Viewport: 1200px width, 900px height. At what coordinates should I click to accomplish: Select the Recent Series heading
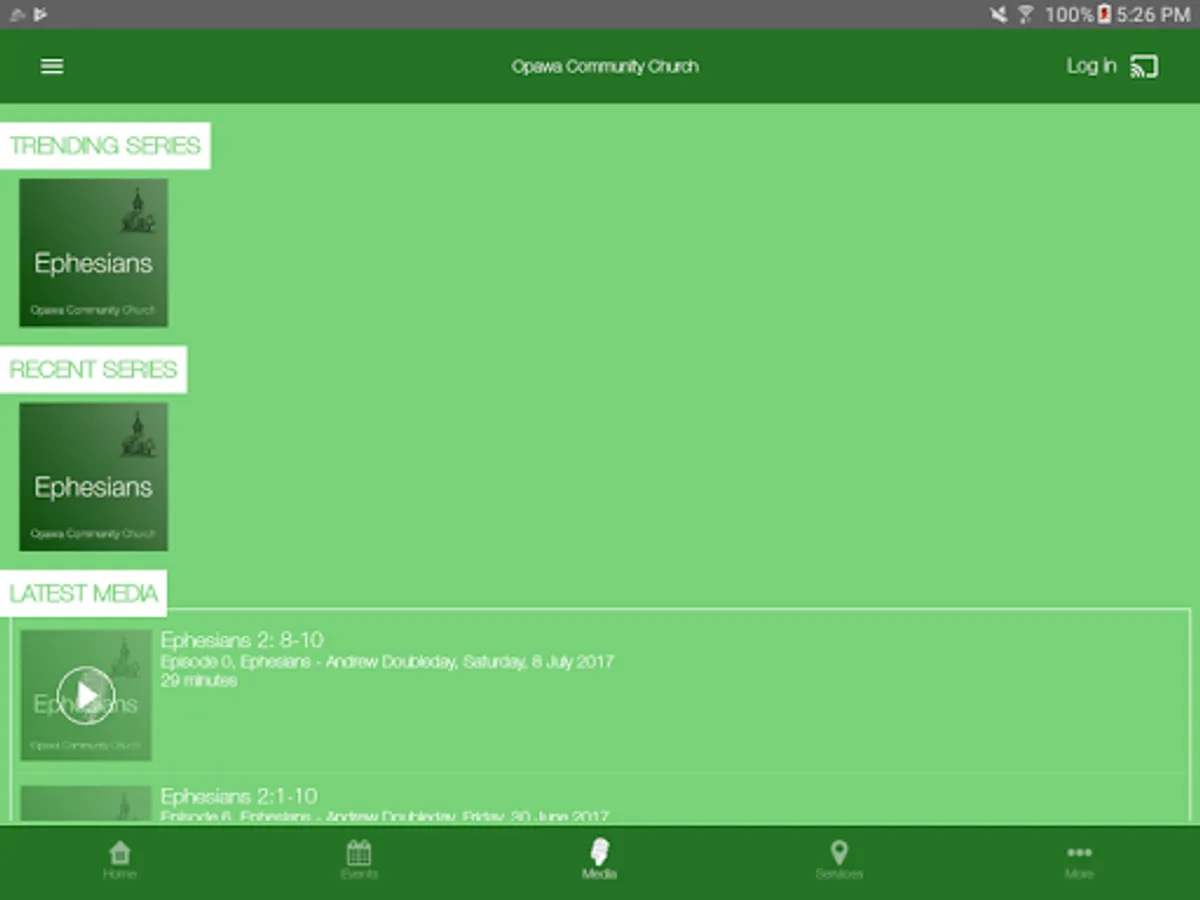click(93, 370)
